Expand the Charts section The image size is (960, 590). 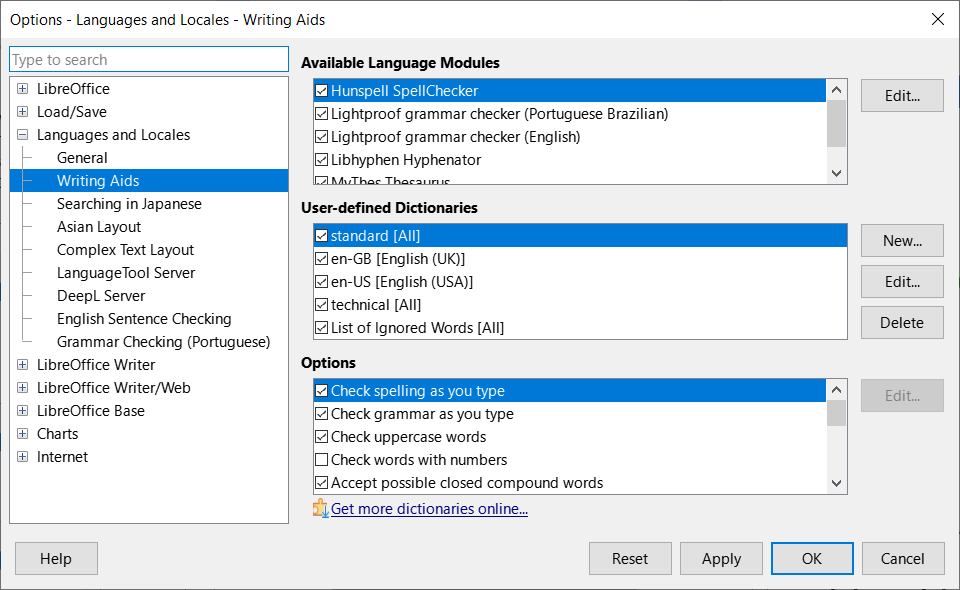point(22,433)
